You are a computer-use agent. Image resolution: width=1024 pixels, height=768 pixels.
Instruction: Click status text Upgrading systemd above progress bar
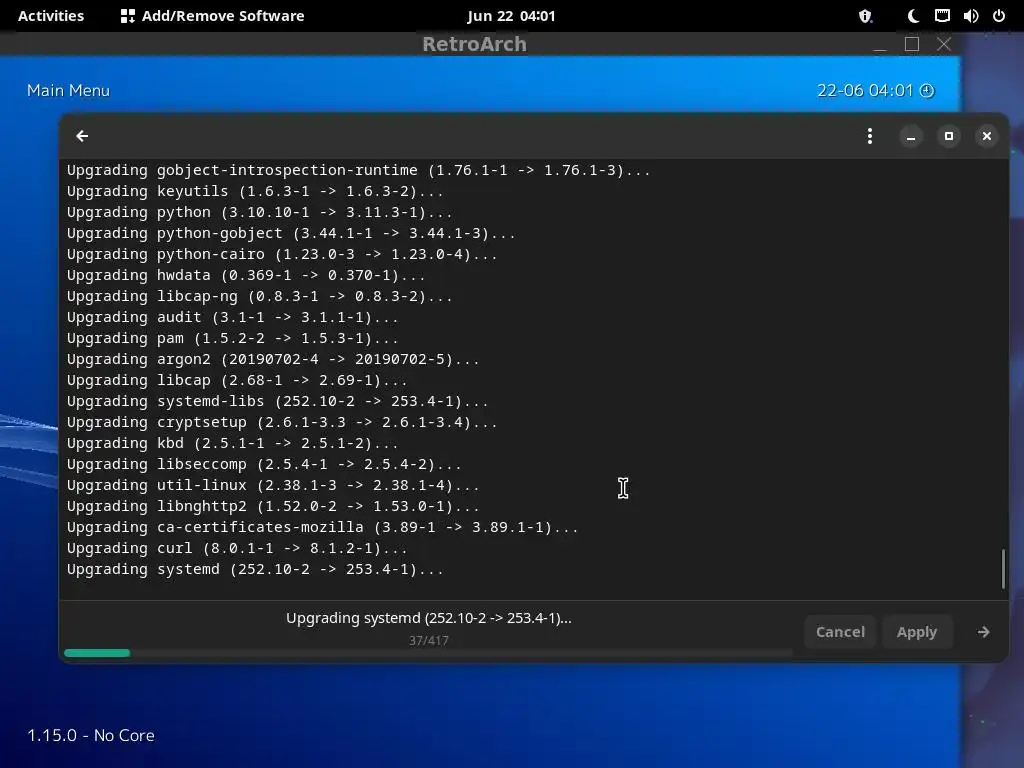[428, 618]
